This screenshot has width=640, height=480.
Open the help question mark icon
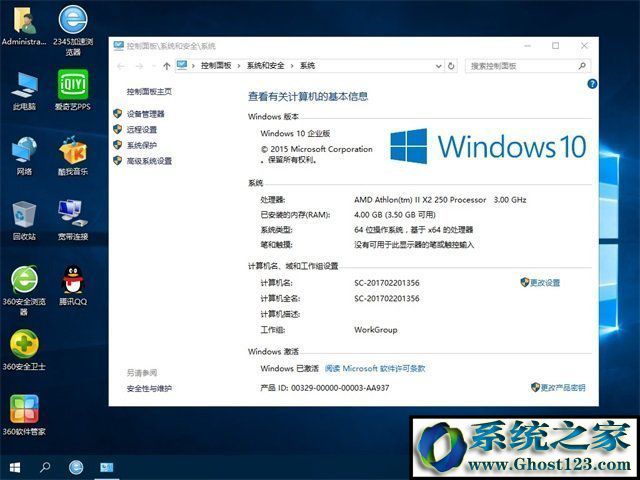point(592,84)
